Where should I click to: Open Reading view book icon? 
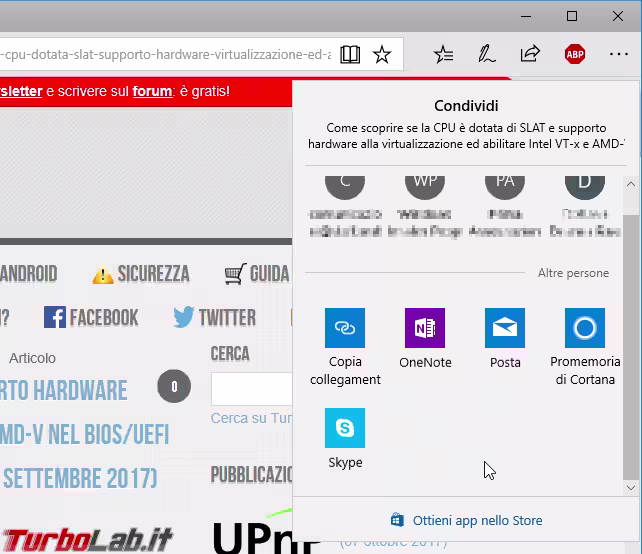coord(350,54)
